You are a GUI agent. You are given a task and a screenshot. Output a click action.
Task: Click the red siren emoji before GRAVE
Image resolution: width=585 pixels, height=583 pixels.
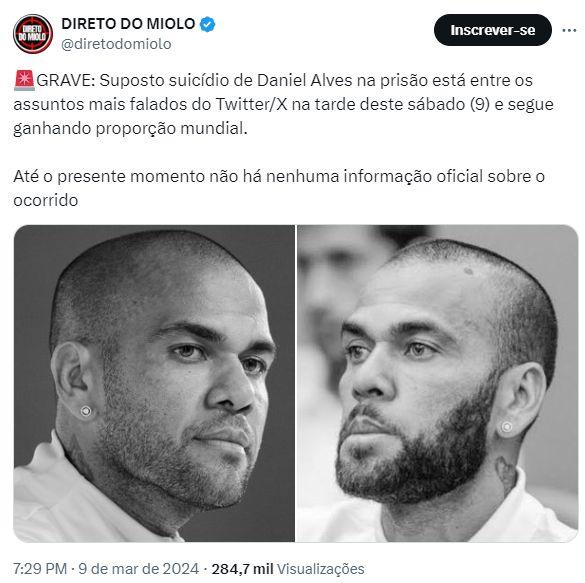coord(25,81)
